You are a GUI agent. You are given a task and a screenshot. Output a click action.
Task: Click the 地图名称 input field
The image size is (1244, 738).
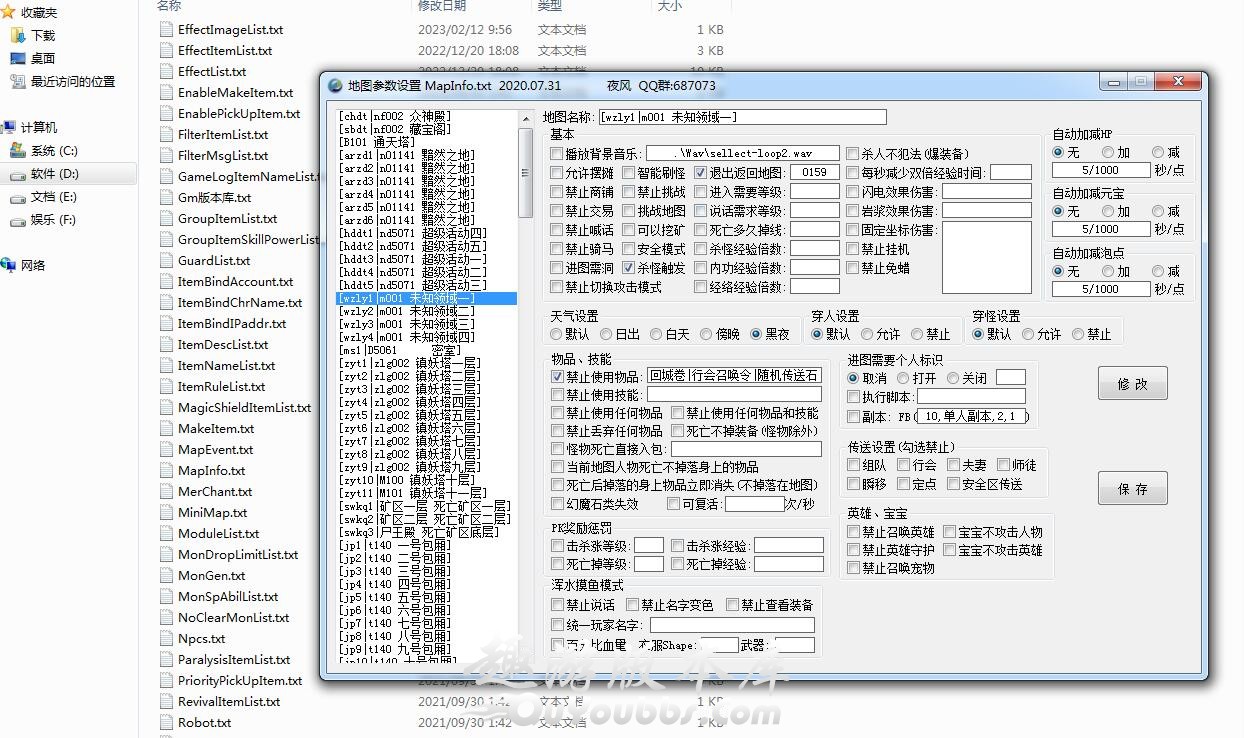(x=742, y=117)
